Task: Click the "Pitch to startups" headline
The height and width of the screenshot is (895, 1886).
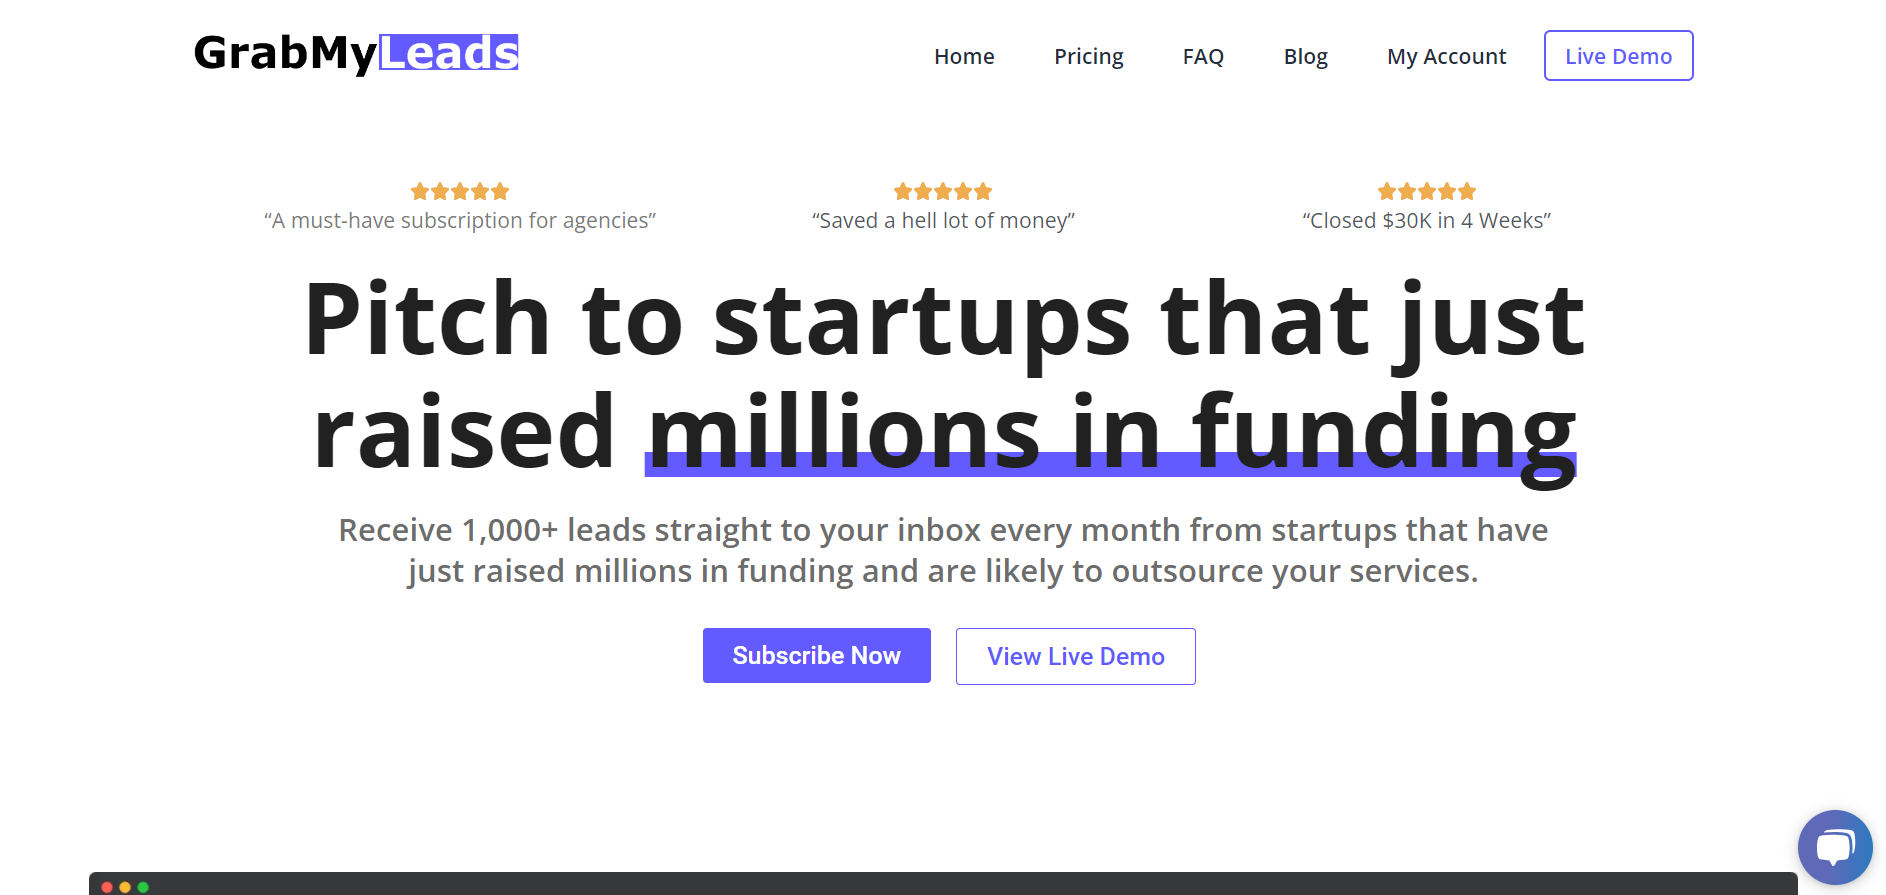Action: 943,375
